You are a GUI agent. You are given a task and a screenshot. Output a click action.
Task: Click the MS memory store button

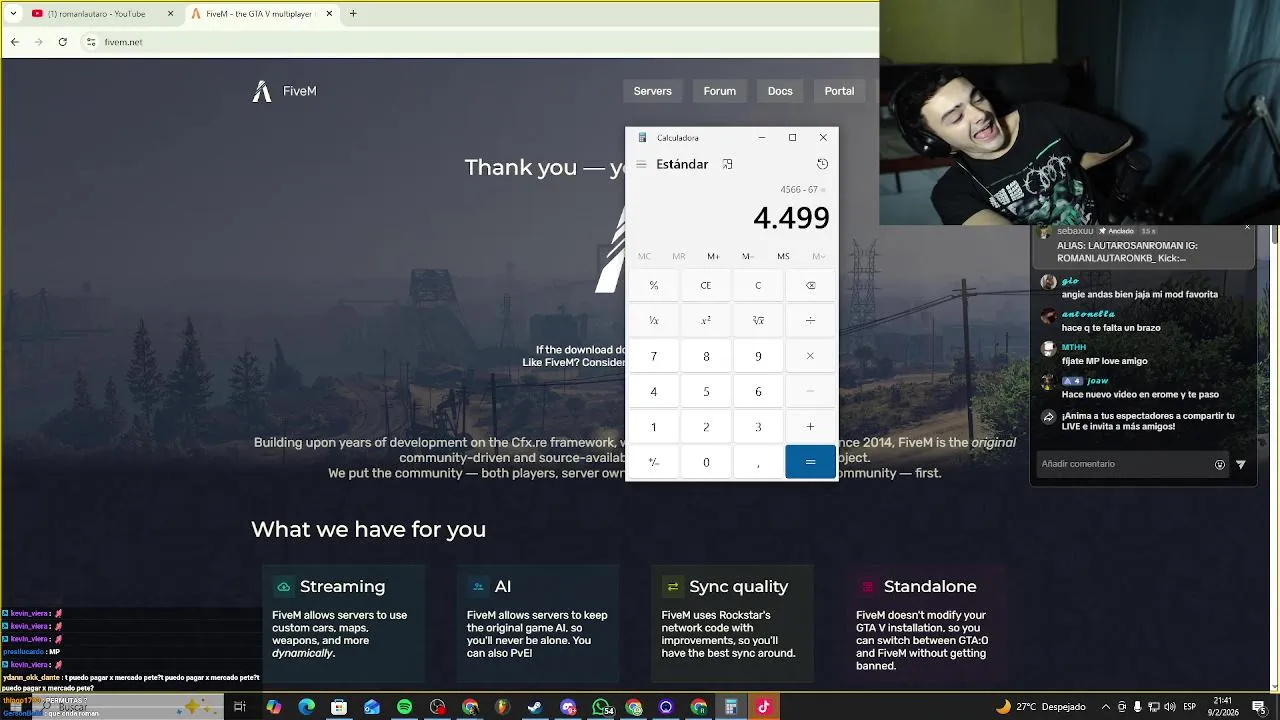tap(783, 257)
